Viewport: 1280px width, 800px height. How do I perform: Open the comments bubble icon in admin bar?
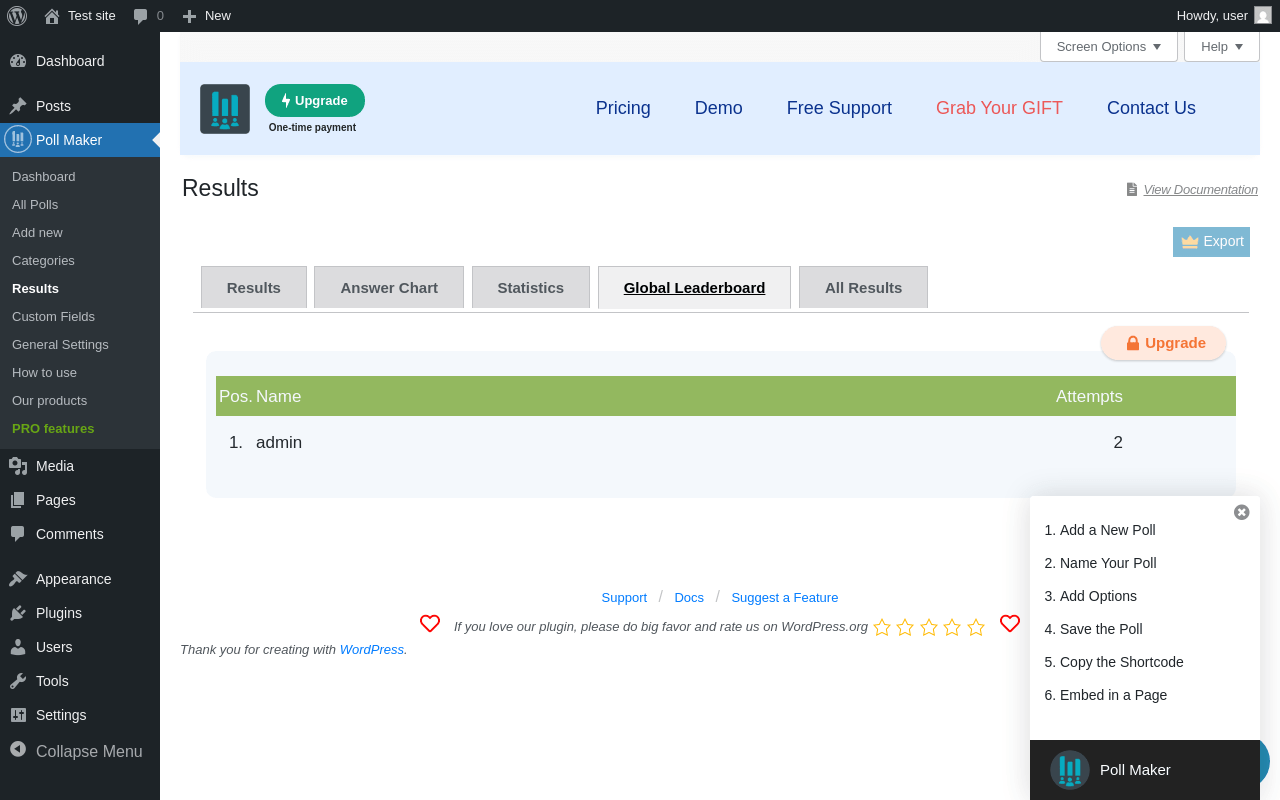click(x=141, y=16)
